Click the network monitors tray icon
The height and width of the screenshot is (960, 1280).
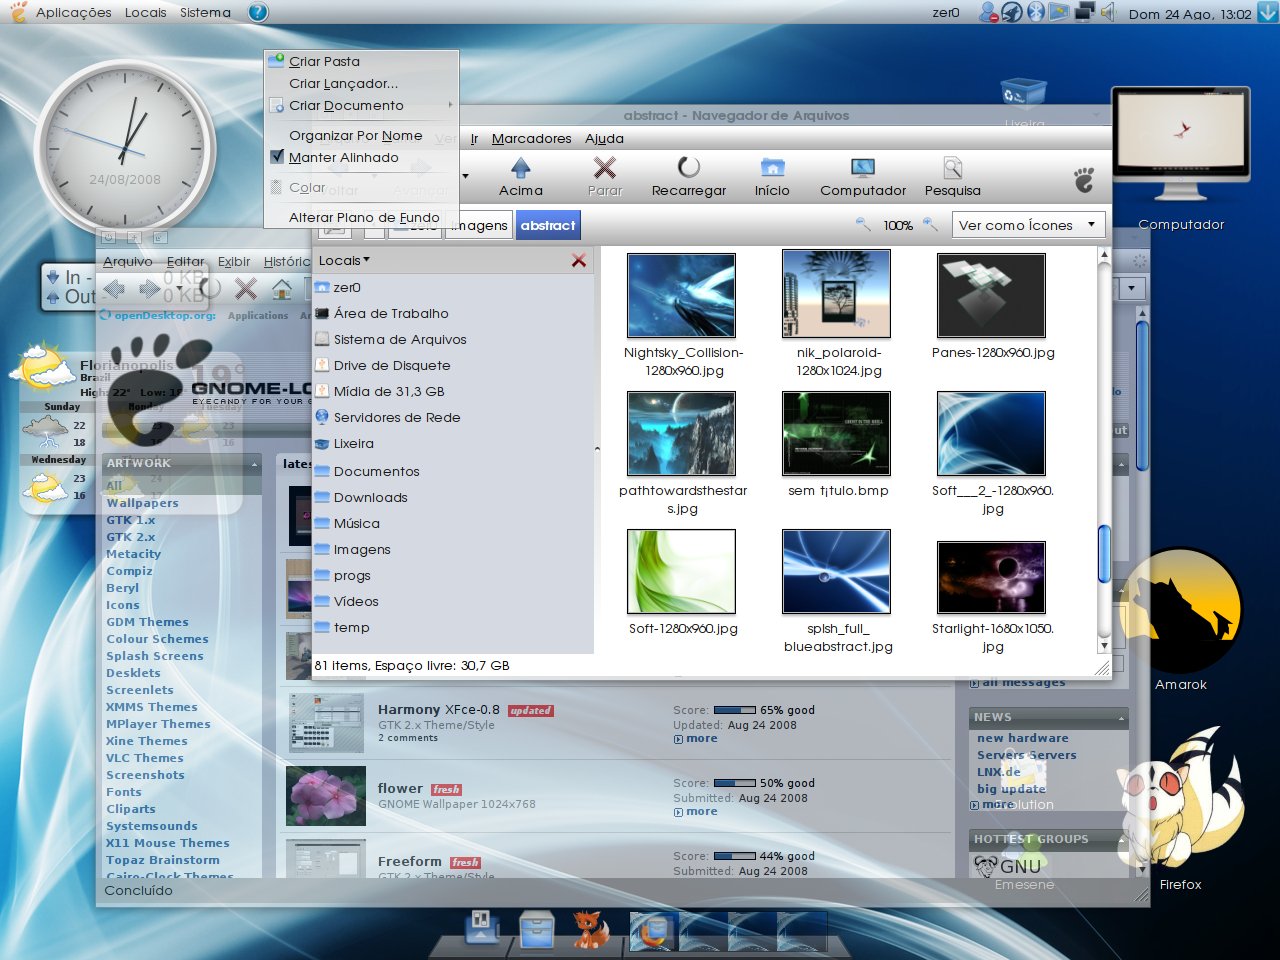coord(1084,12)
